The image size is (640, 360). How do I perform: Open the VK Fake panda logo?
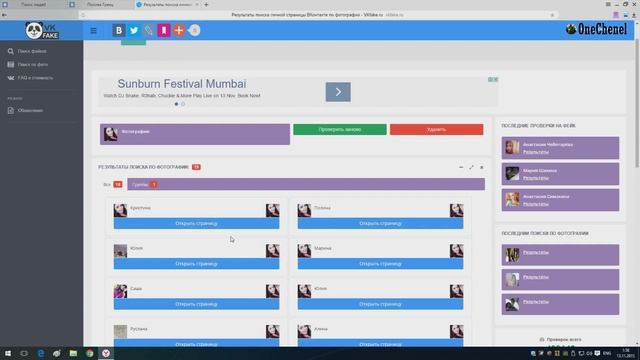(42, 31)
